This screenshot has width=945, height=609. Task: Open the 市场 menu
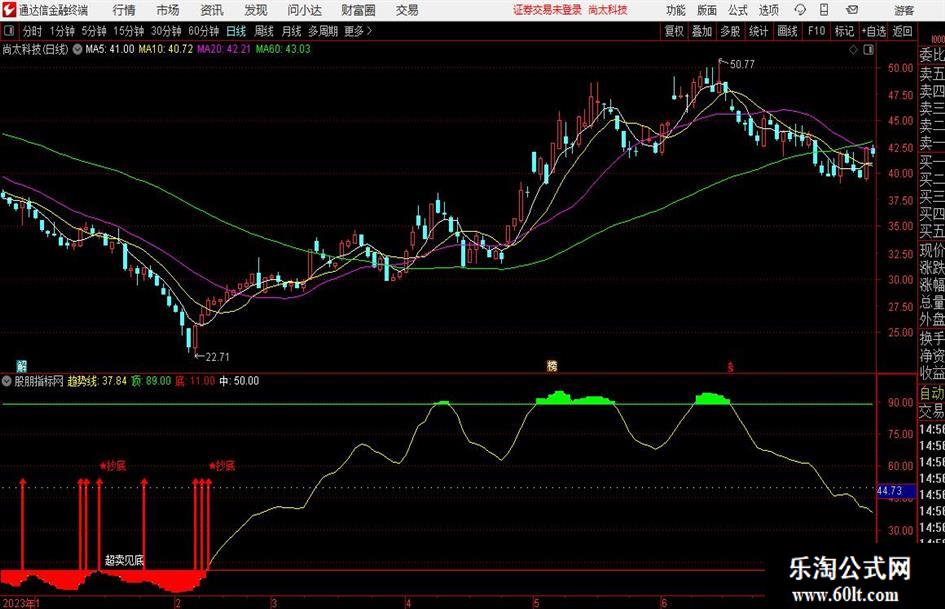(x=168, y=10)
